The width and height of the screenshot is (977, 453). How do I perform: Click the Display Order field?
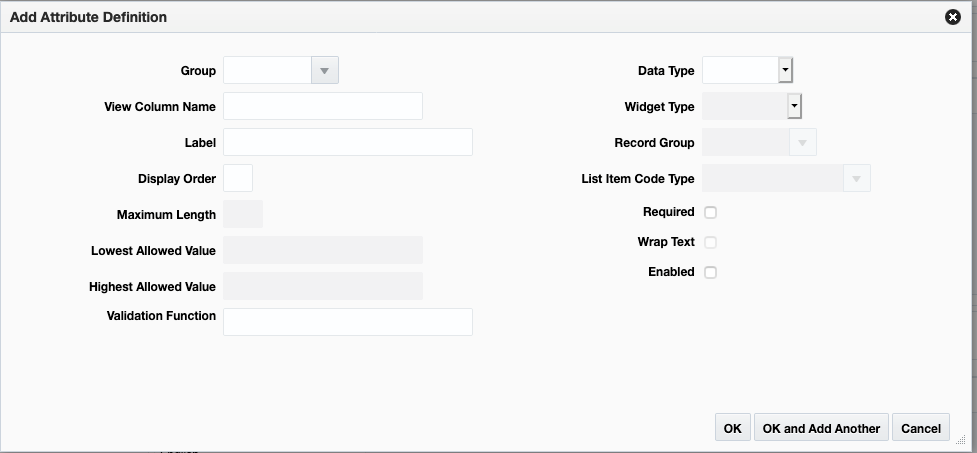pyautogui.click(x=238, y=178)
